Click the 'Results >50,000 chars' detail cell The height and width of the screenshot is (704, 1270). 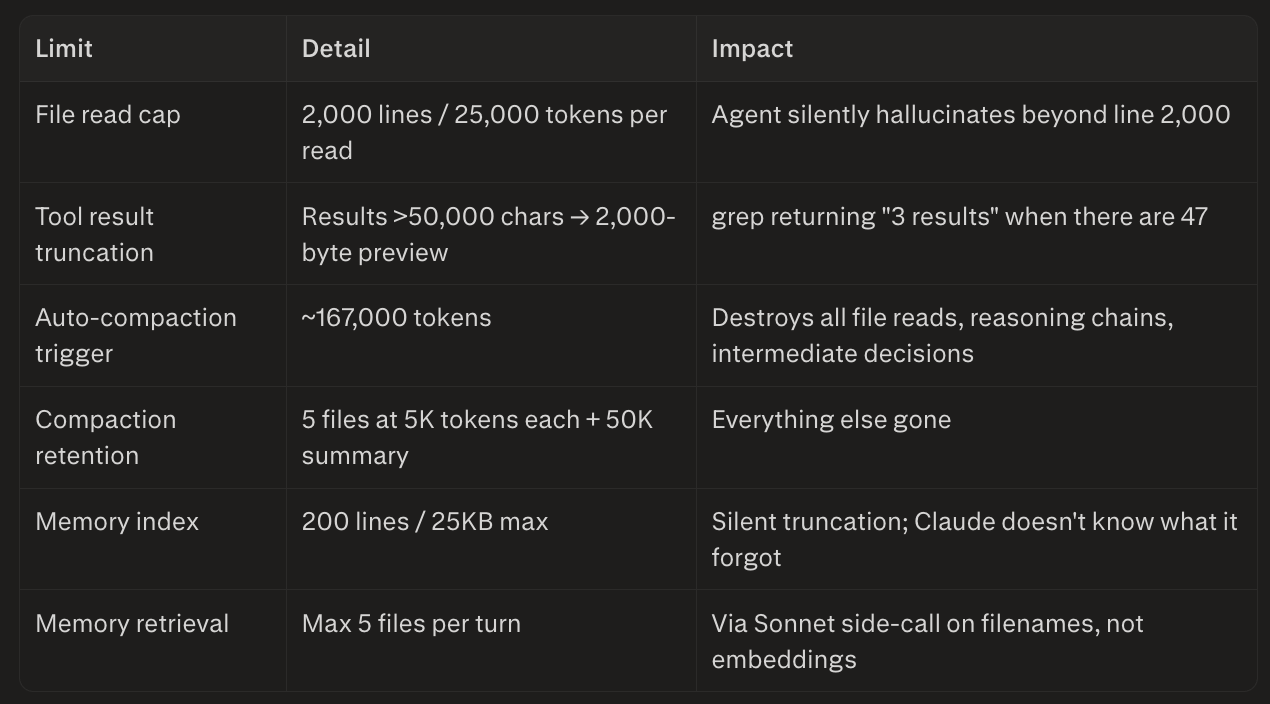(x=491, y=234)
